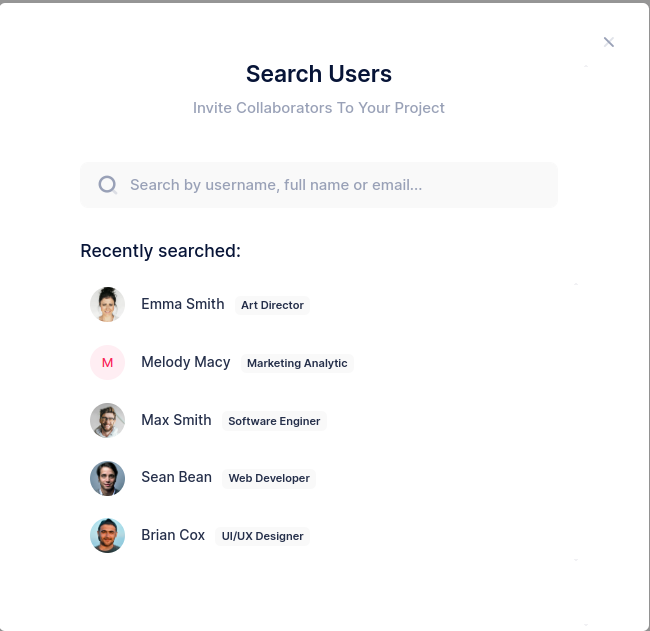
Task: Click the magnifier search icon
Action: (x=108, y=185)
